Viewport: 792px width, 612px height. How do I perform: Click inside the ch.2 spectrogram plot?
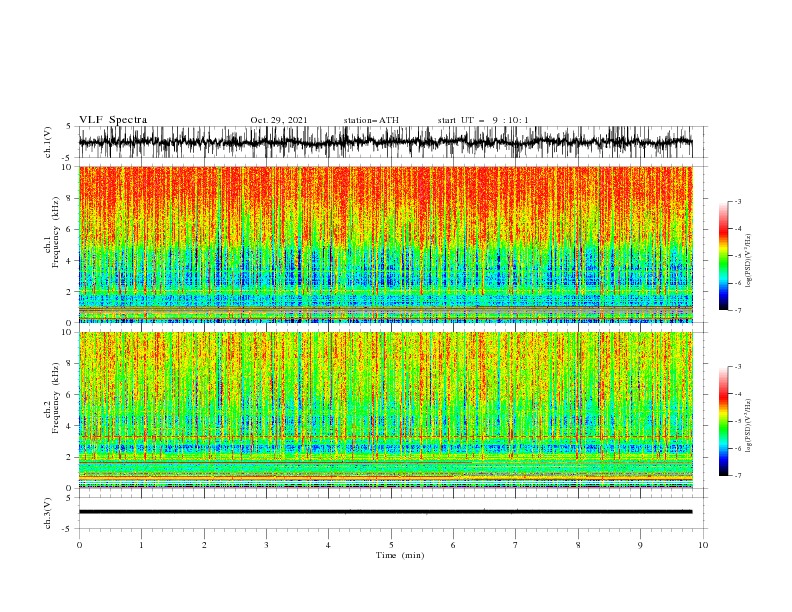385,410
